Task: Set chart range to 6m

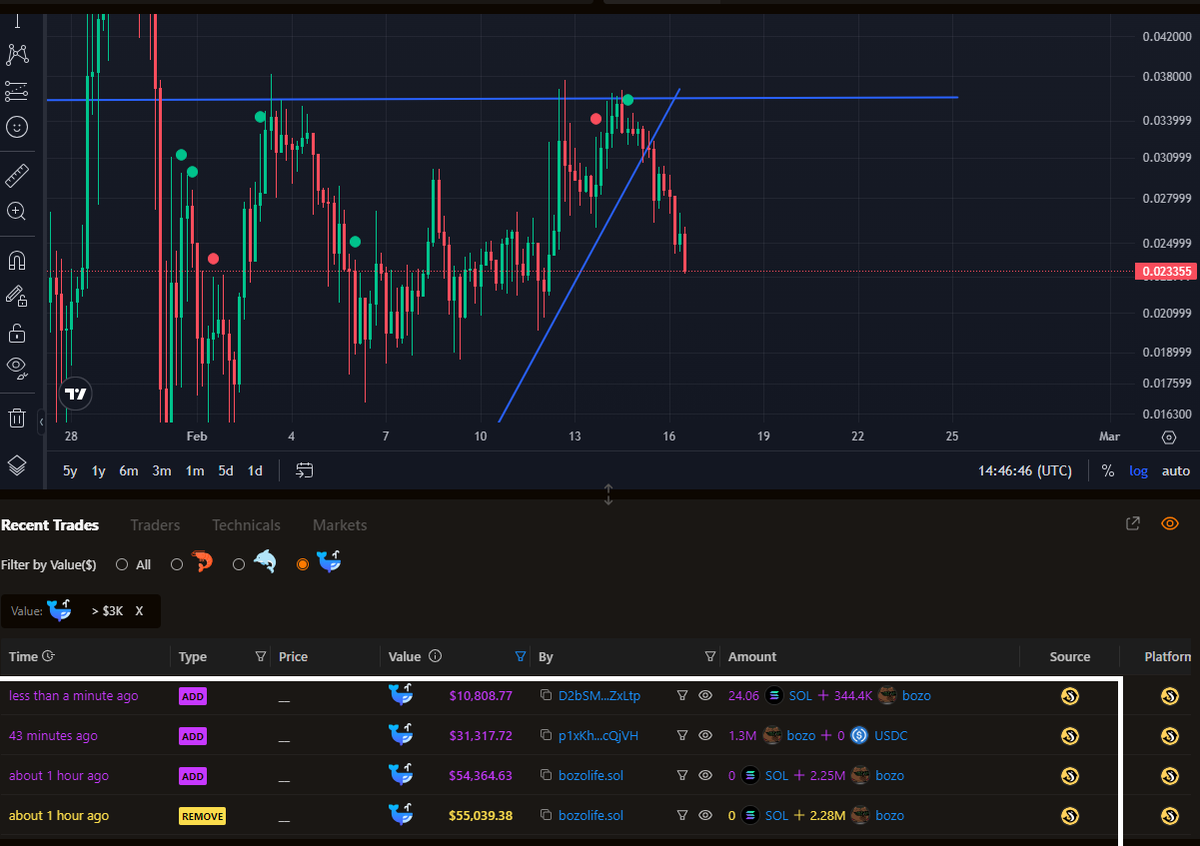Action: click(129, 471)
